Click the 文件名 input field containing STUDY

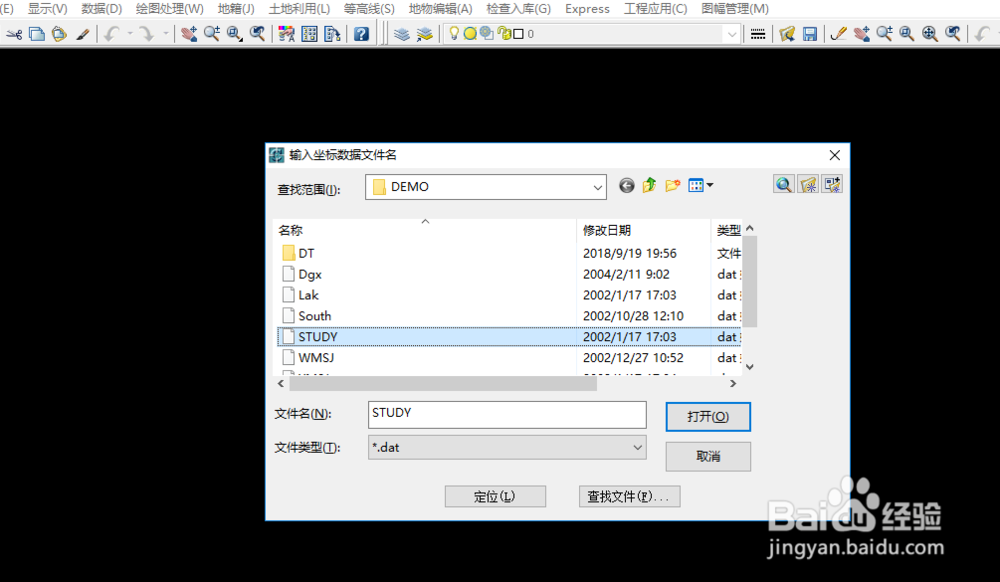(x=507, y=415)
